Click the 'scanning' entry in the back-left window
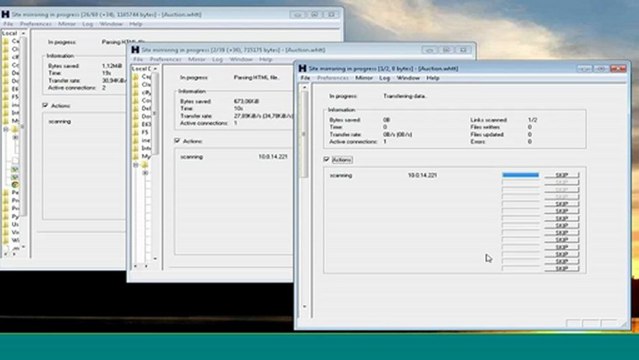 [59, 121]
